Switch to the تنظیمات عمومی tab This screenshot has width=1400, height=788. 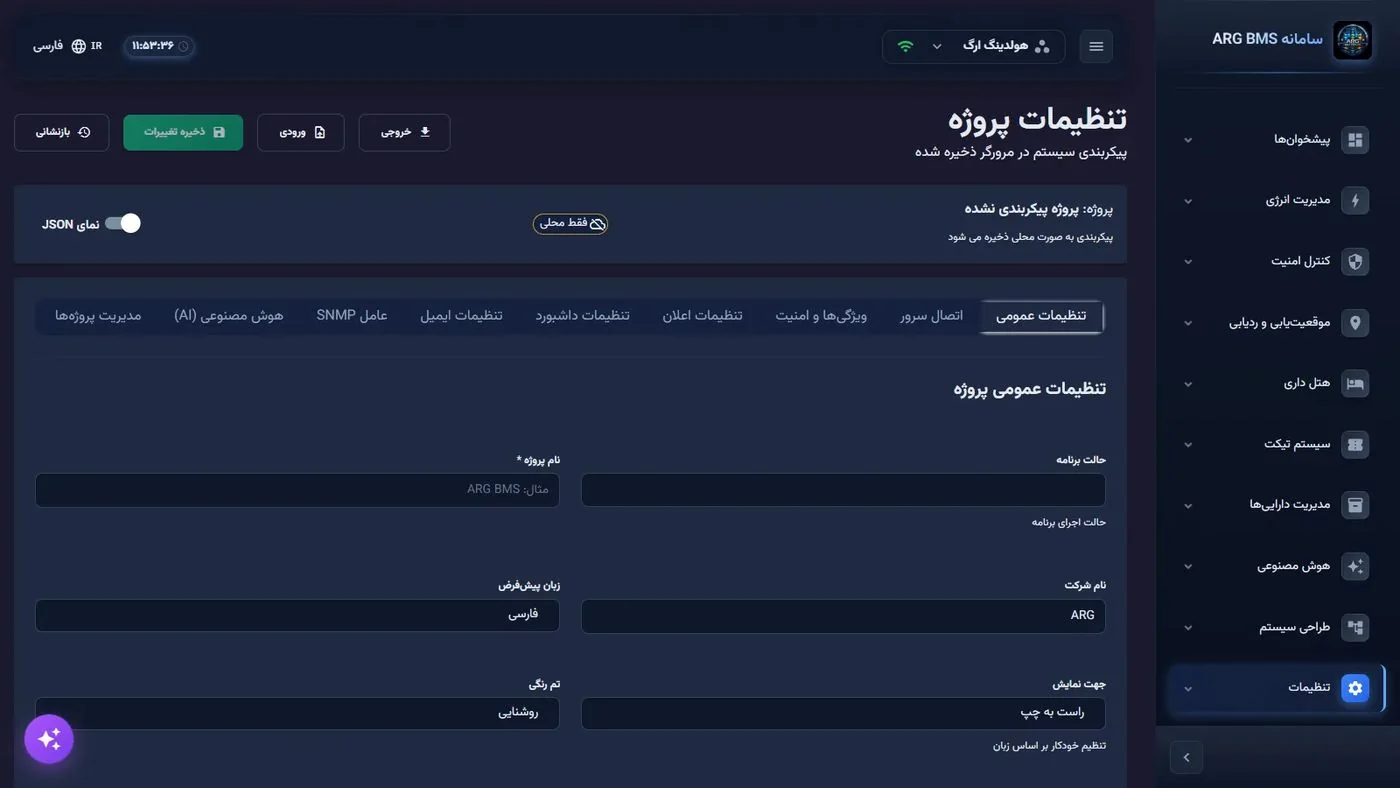click(x=1041, y=316)
